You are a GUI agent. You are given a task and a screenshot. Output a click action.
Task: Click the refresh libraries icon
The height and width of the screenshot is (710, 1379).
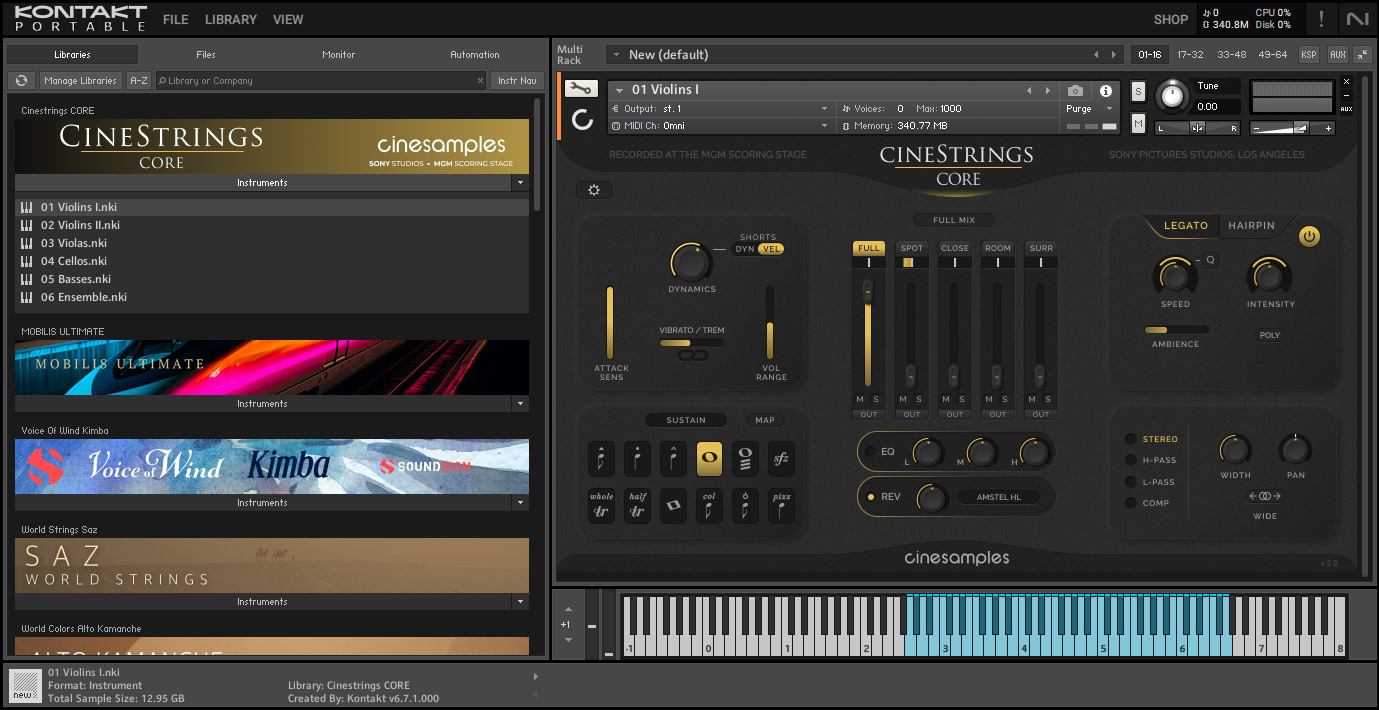coord(21,81)
